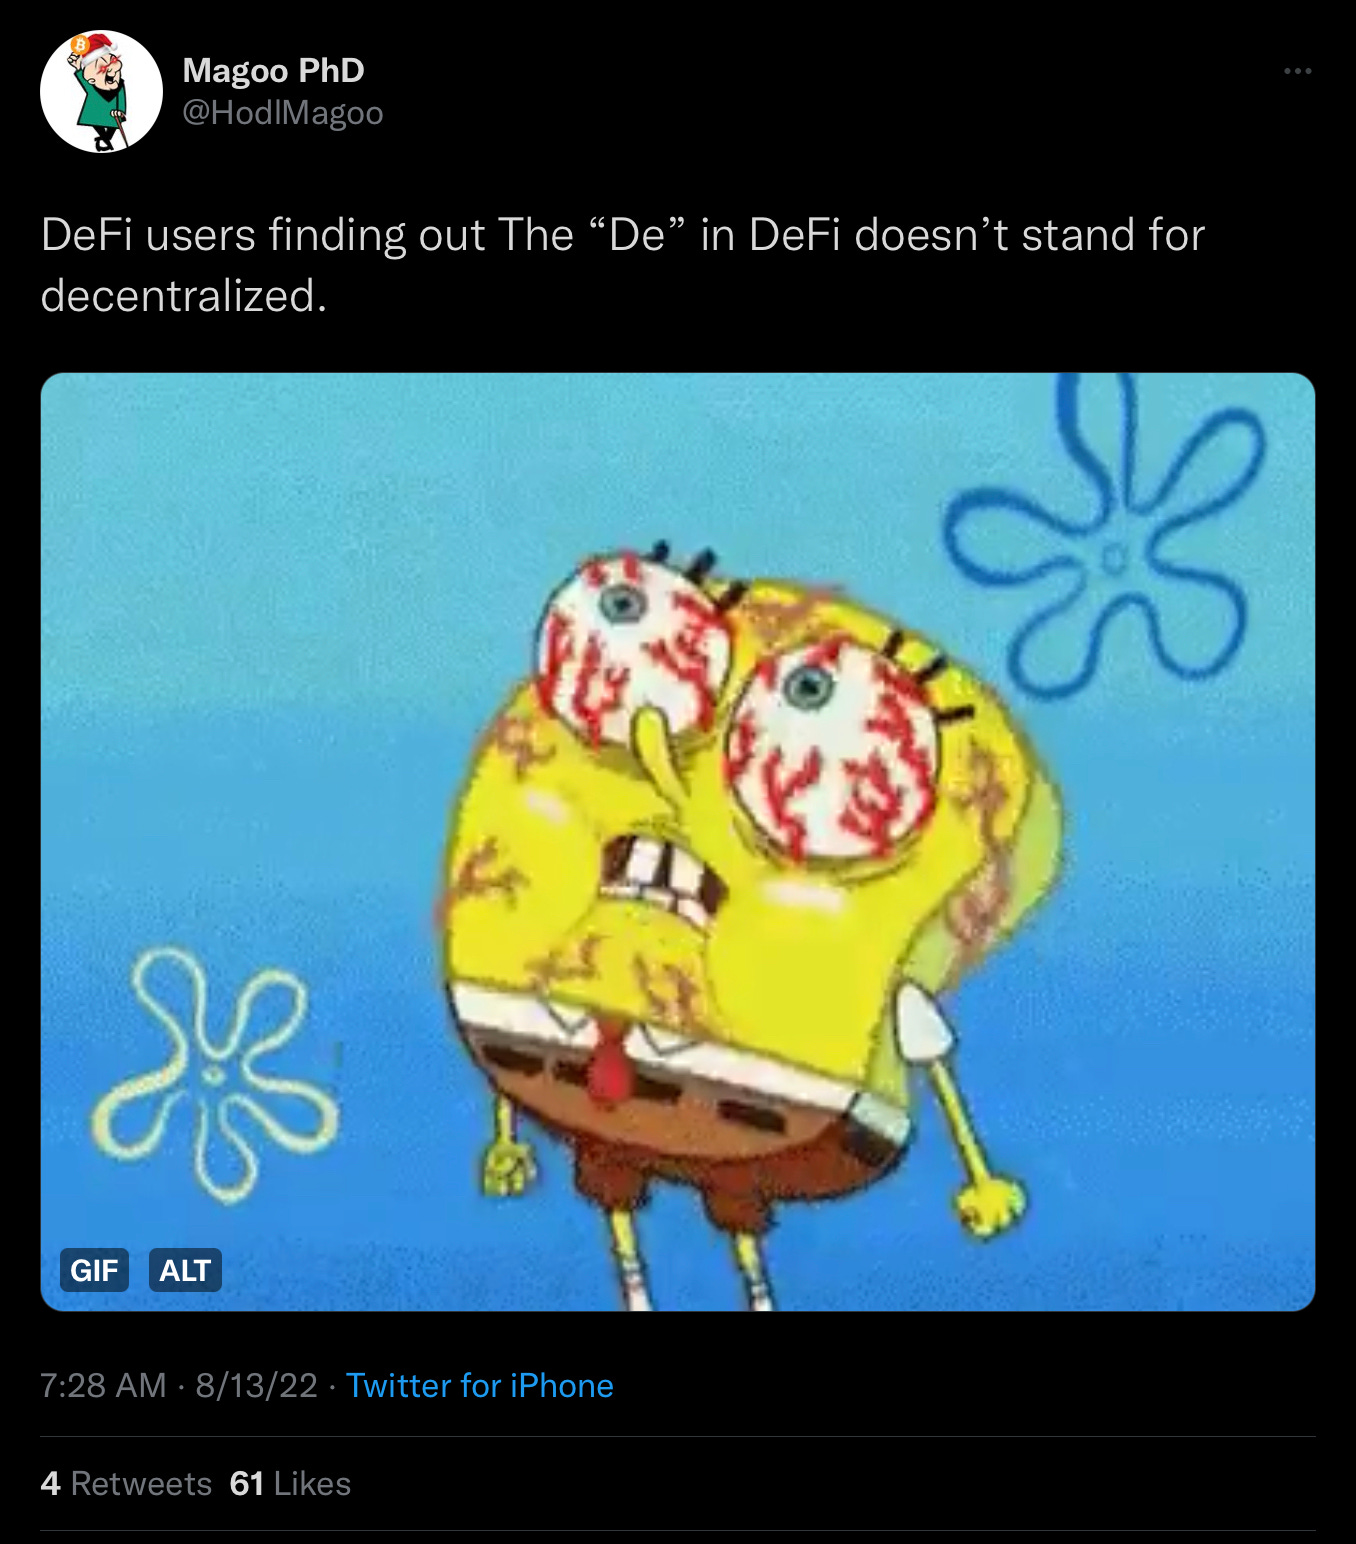The width and height of the screenshot is (1356, 1544).
Task: Open the @HodlMagoo handle link
Action: point(282,113)
